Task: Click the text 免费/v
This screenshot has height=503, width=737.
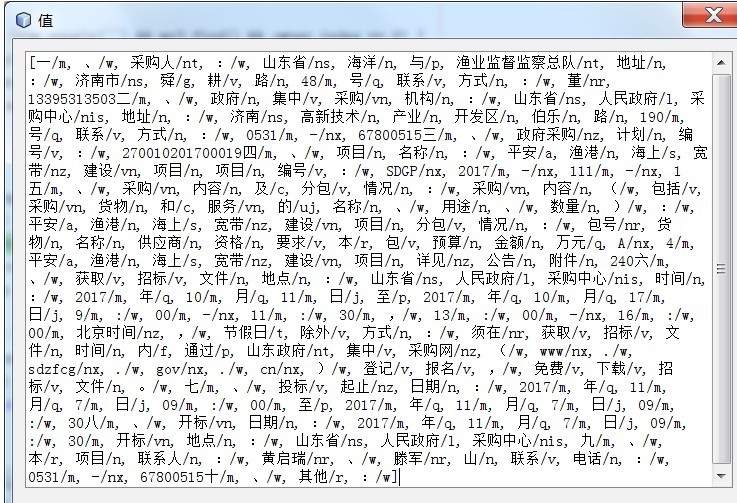Action: 557,369
